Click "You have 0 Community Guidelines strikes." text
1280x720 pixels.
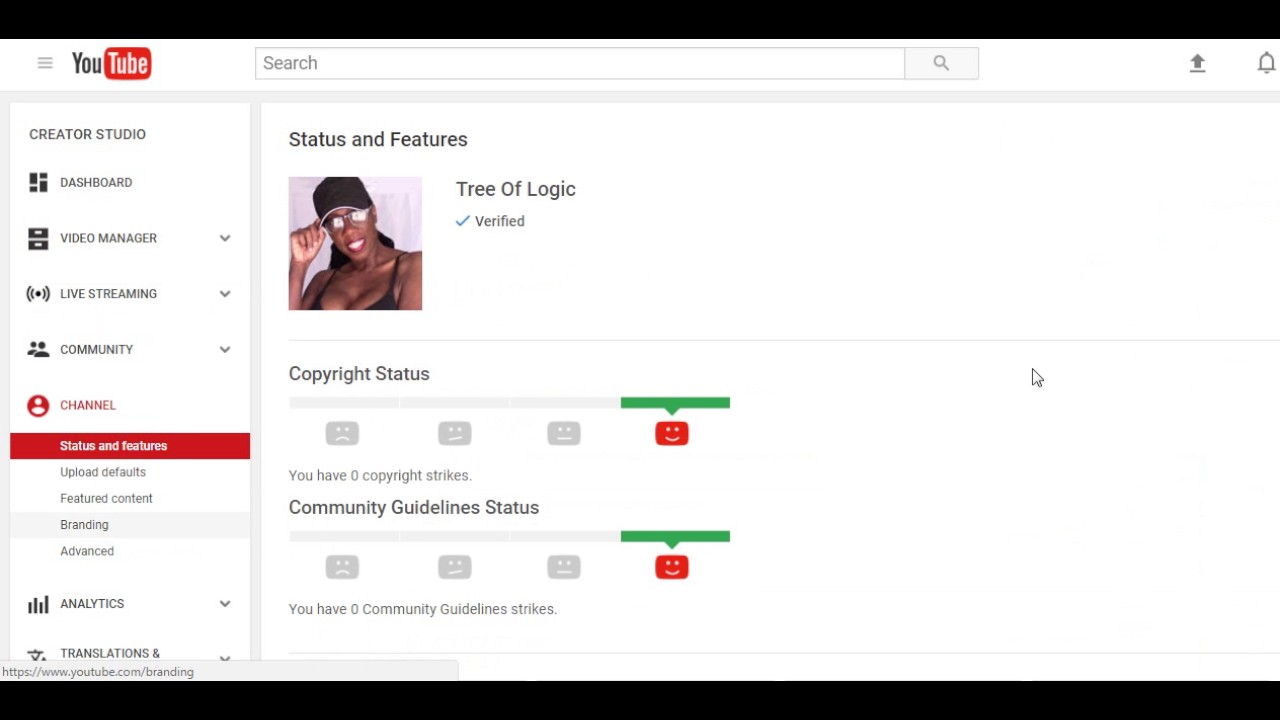[x=423, y=609]
